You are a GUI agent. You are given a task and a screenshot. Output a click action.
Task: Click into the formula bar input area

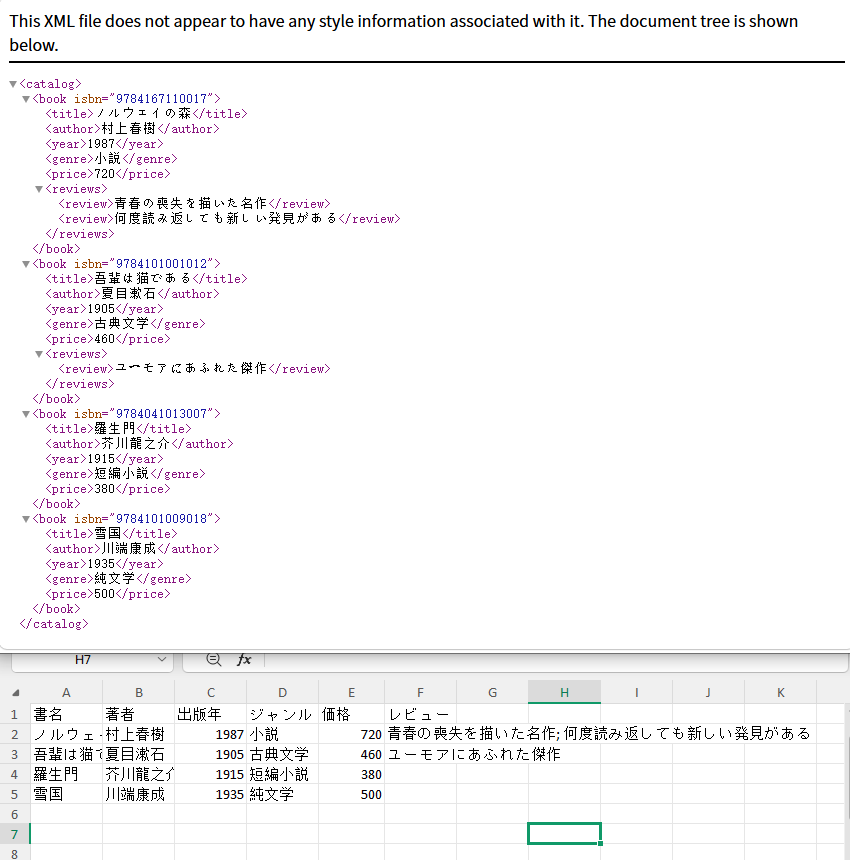pyautogui.click(x=556, y=660)
